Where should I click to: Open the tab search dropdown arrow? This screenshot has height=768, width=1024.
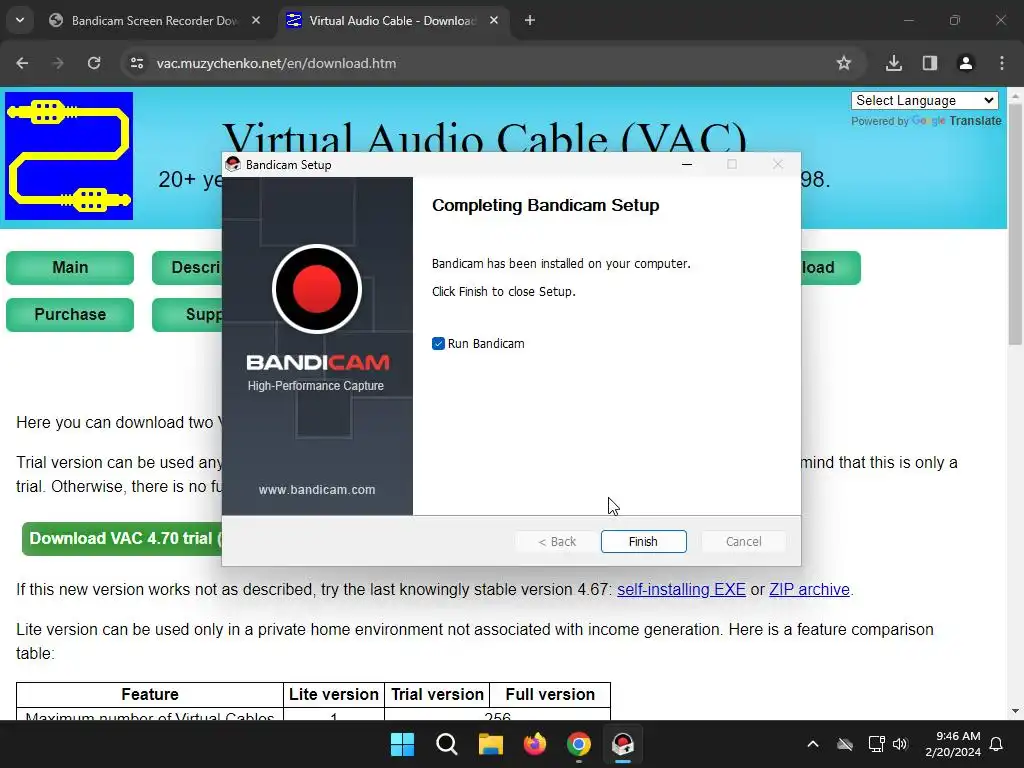coord(20,21)
